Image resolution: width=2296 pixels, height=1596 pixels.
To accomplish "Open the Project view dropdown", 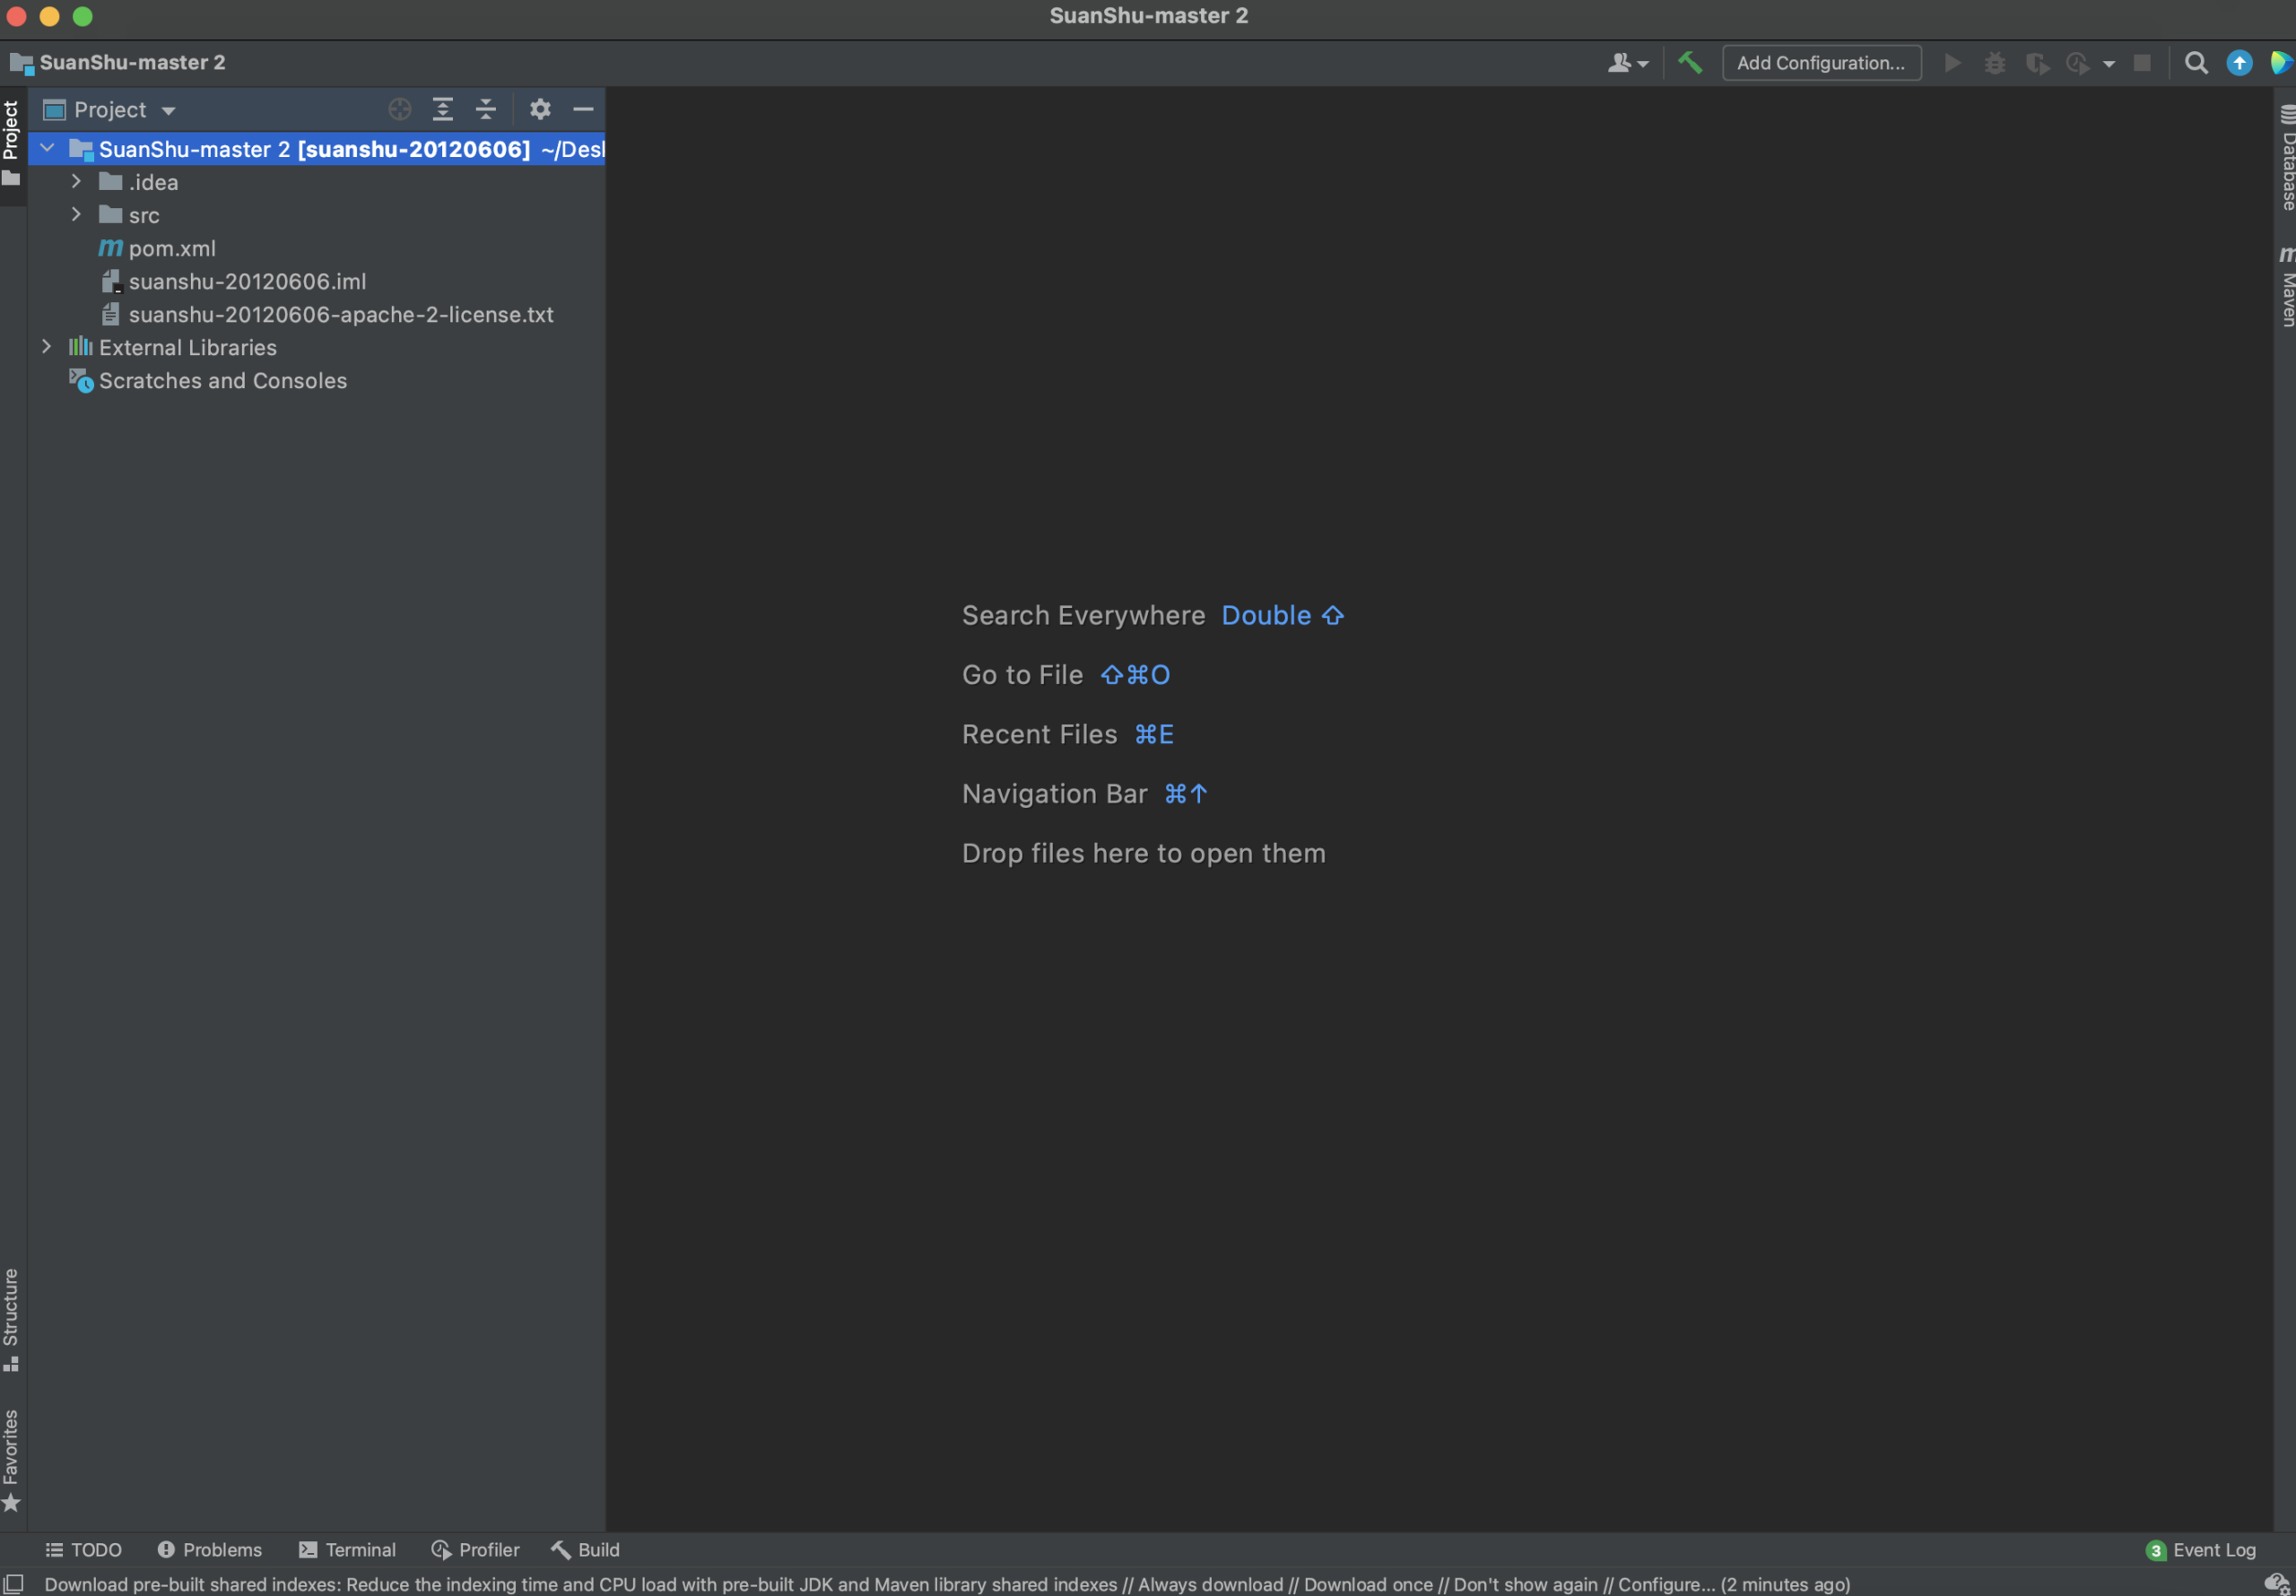I will [110, 109].
